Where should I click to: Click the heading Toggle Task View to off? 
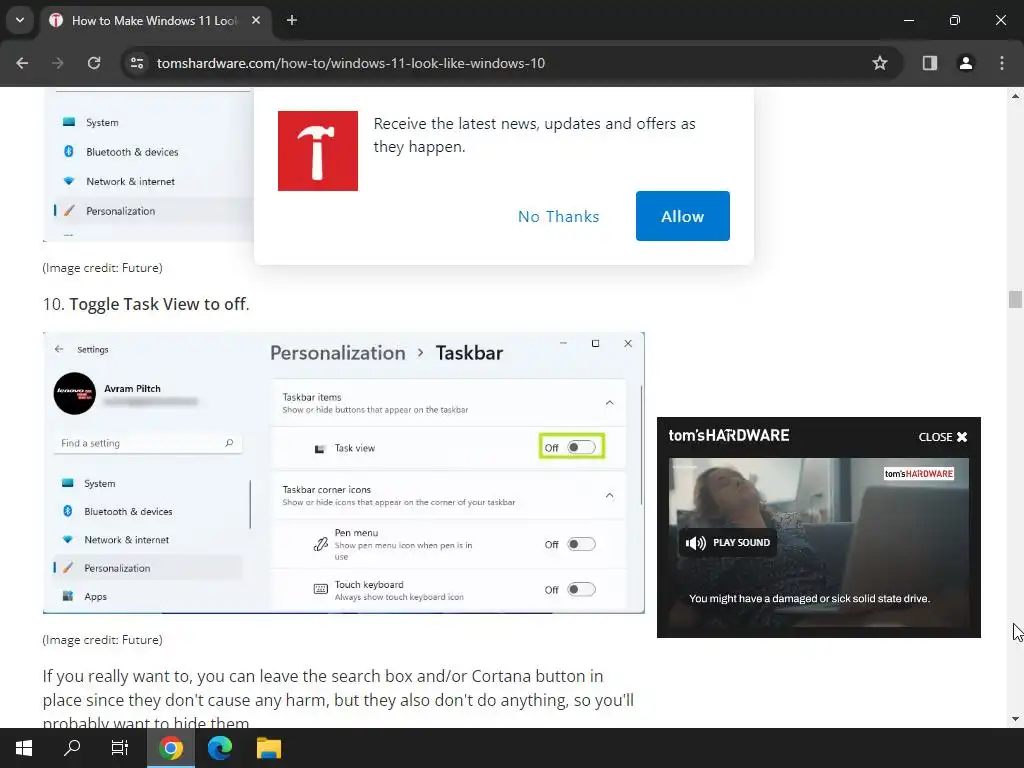tap(159, 304)
